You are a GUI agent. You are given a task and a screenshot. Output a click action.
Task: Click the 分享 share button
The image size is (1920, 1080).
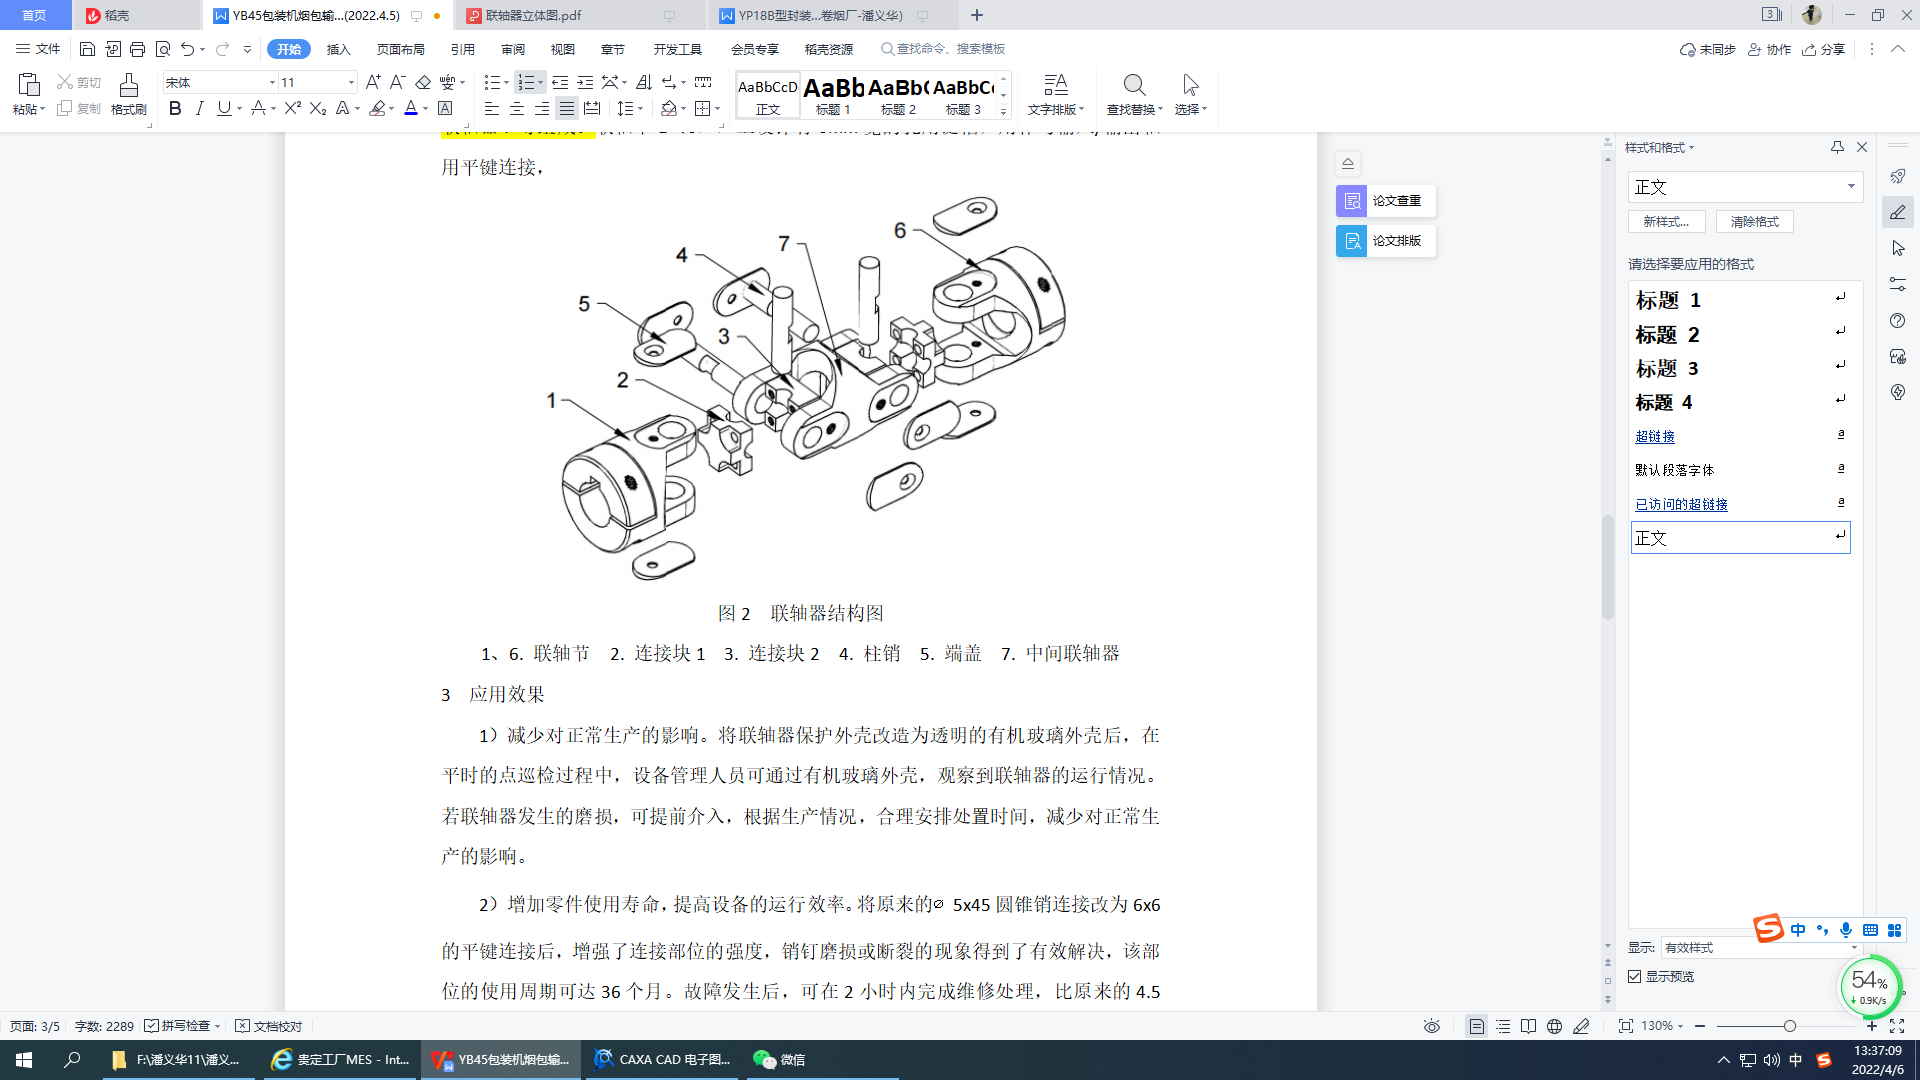[1823, 49]
